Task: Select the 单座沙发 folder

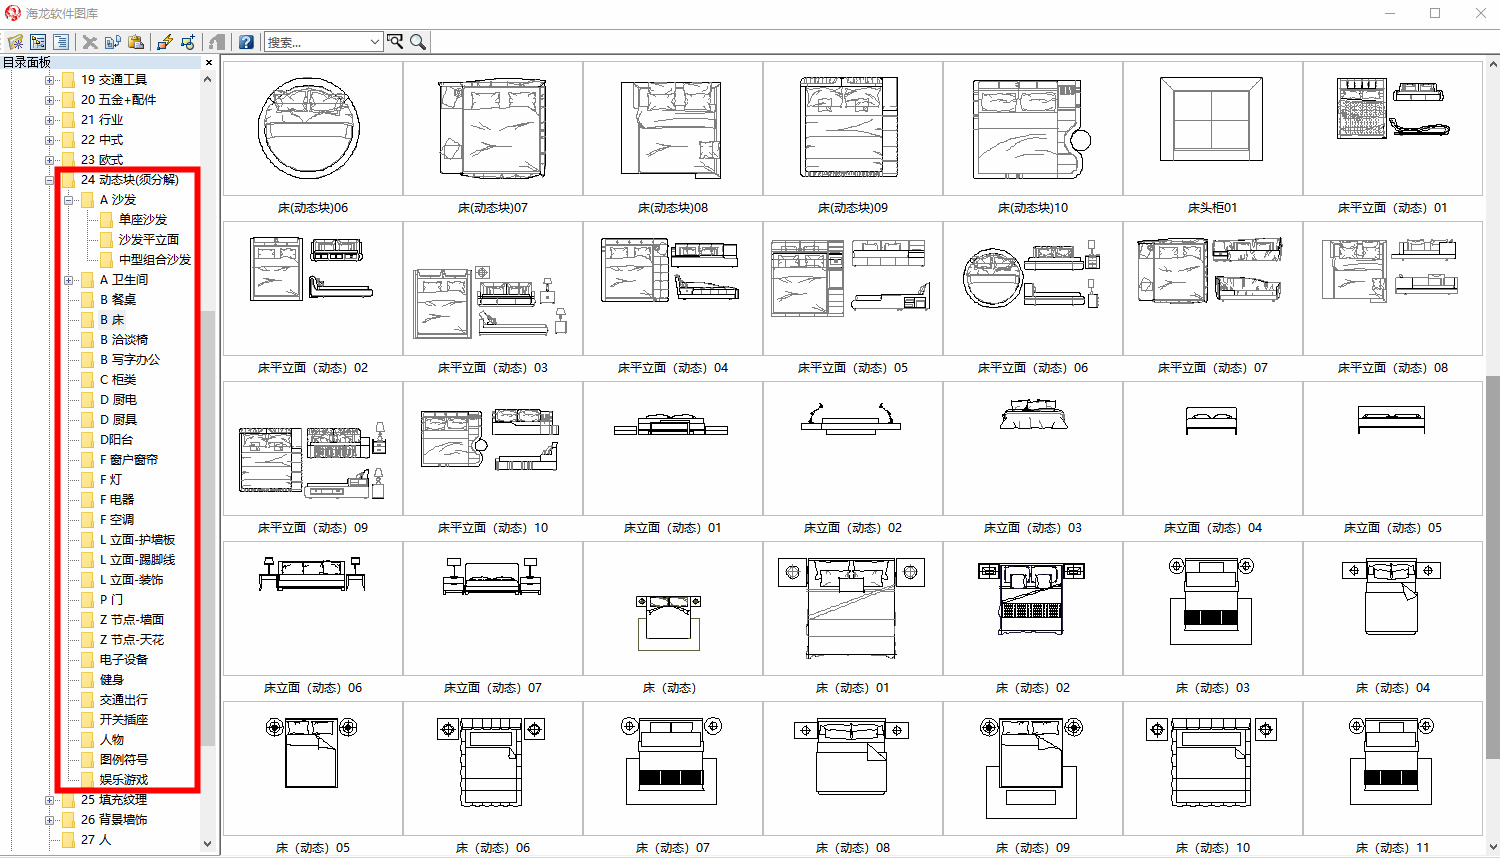Action: tap(142, 220)
